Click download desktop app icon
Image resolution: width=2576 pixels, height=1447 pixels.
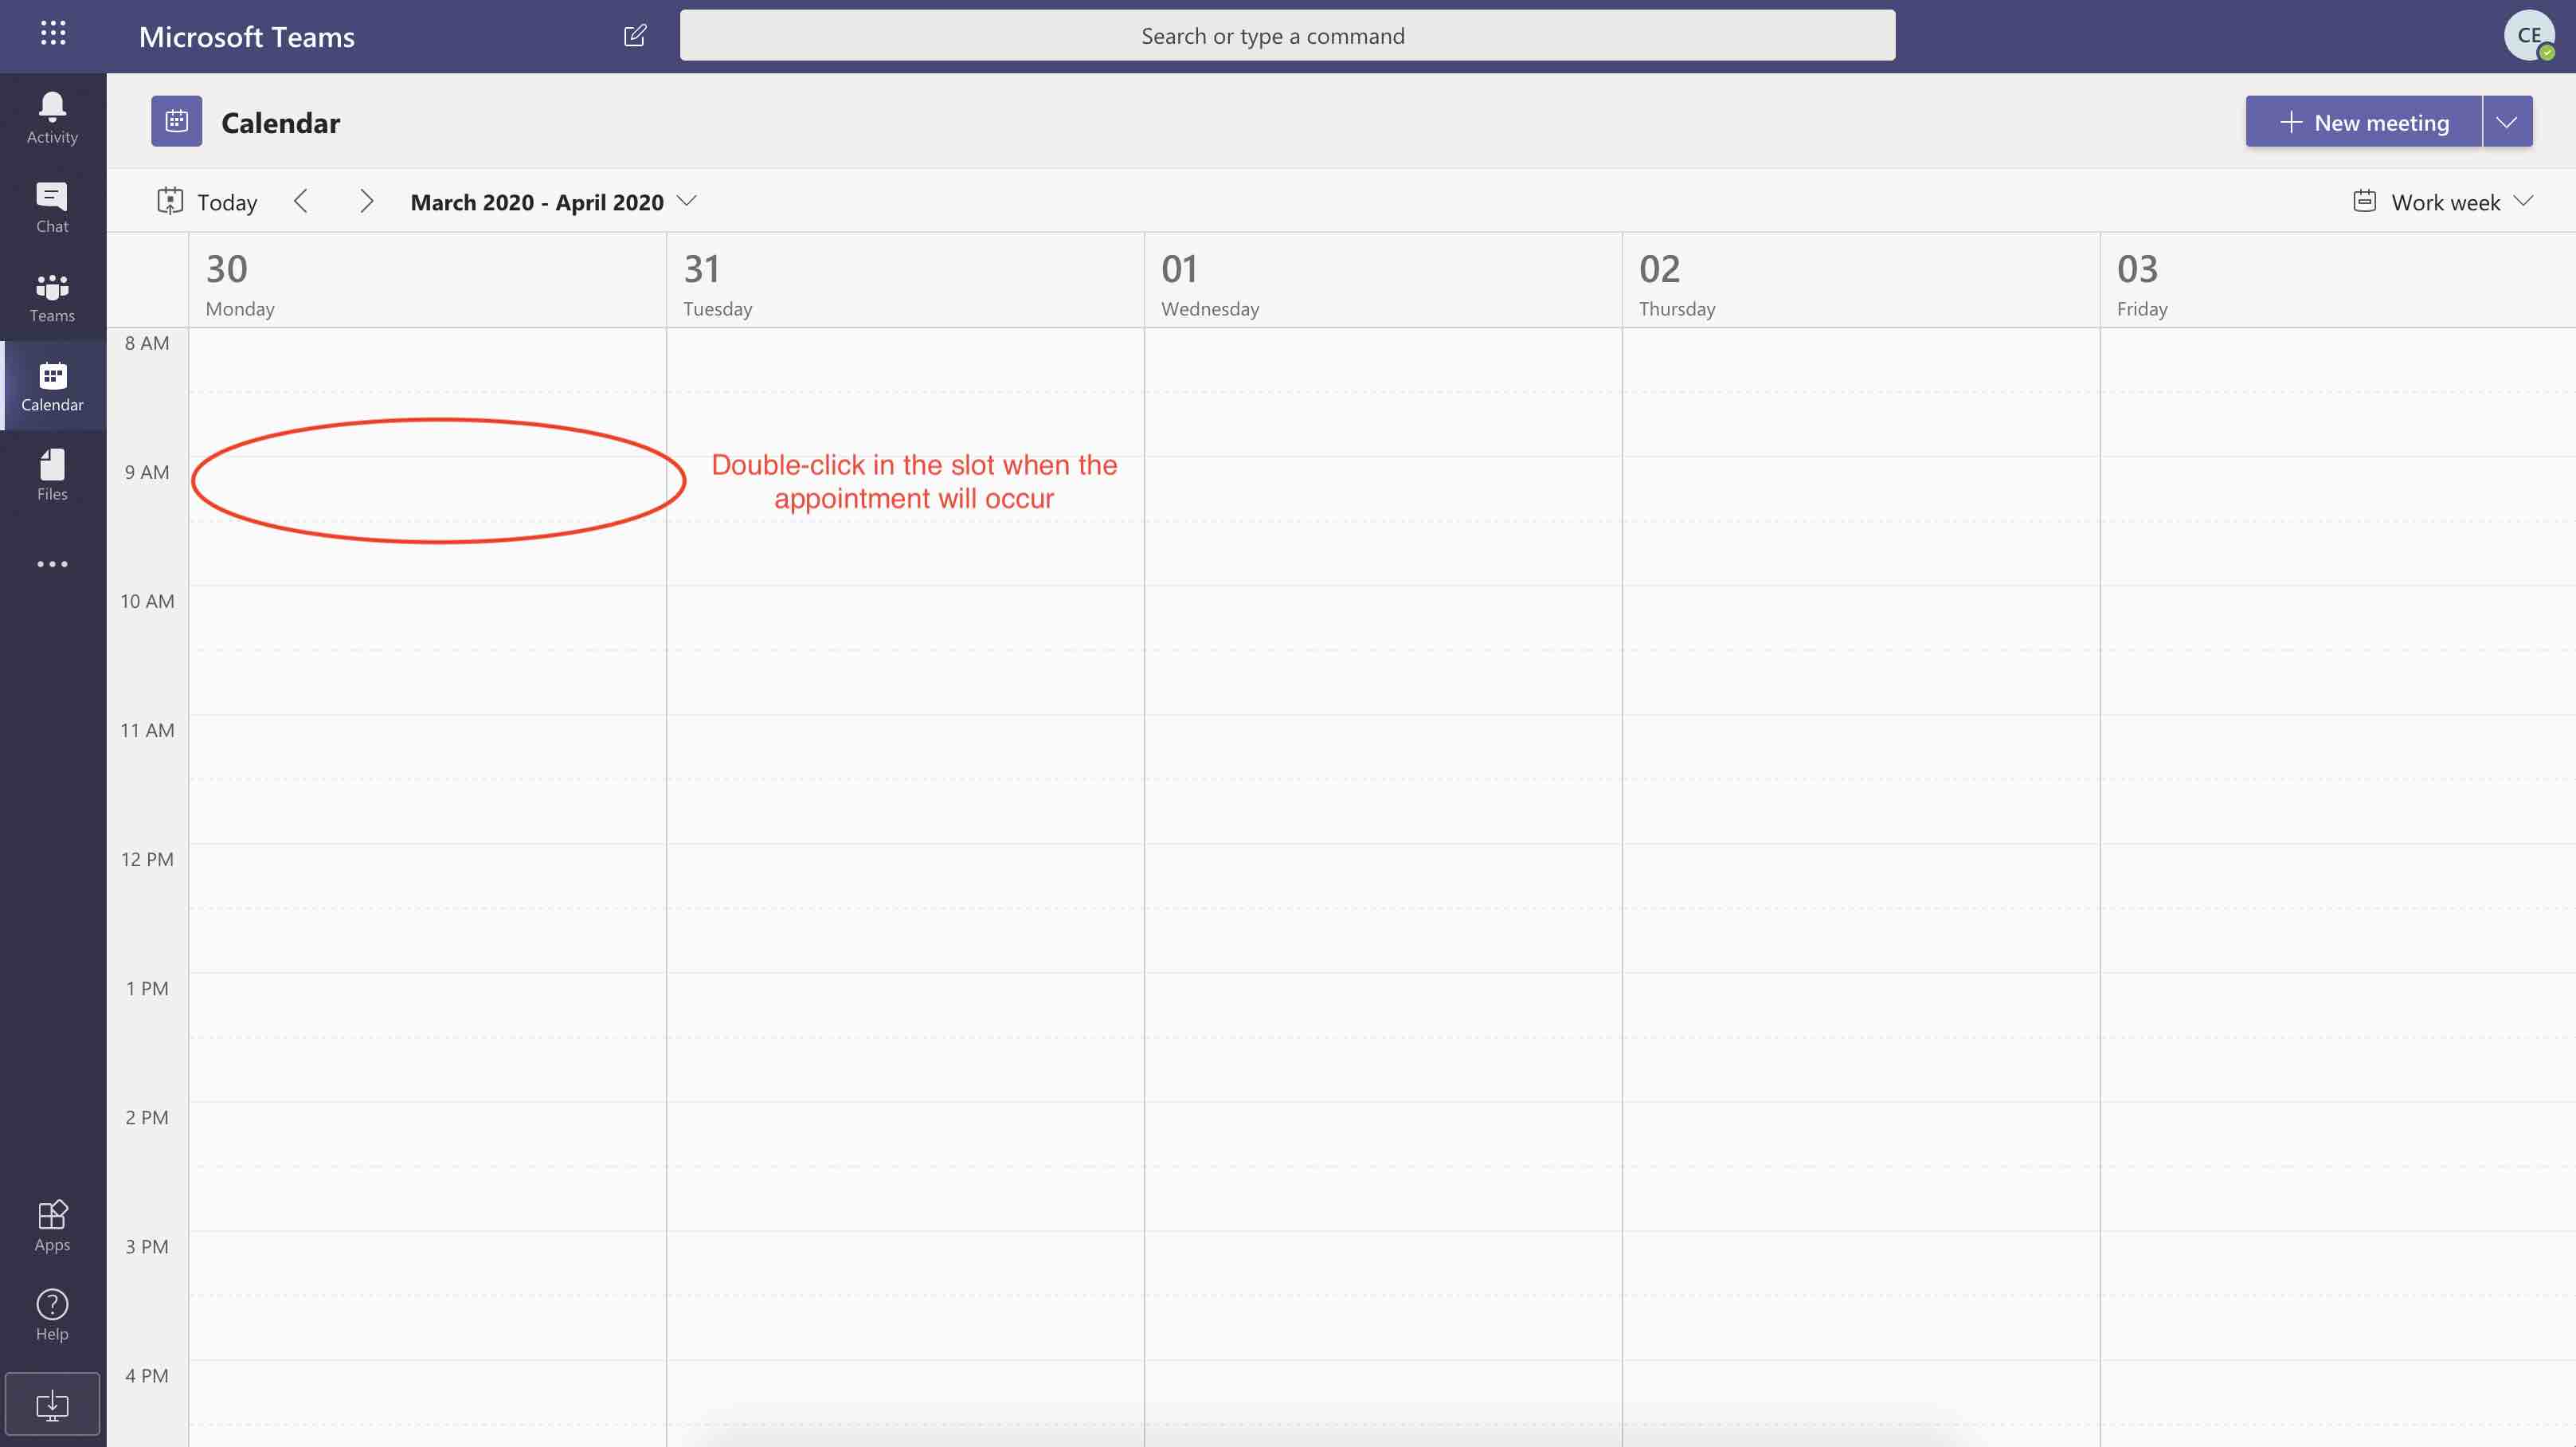[x=52, y=1405]
